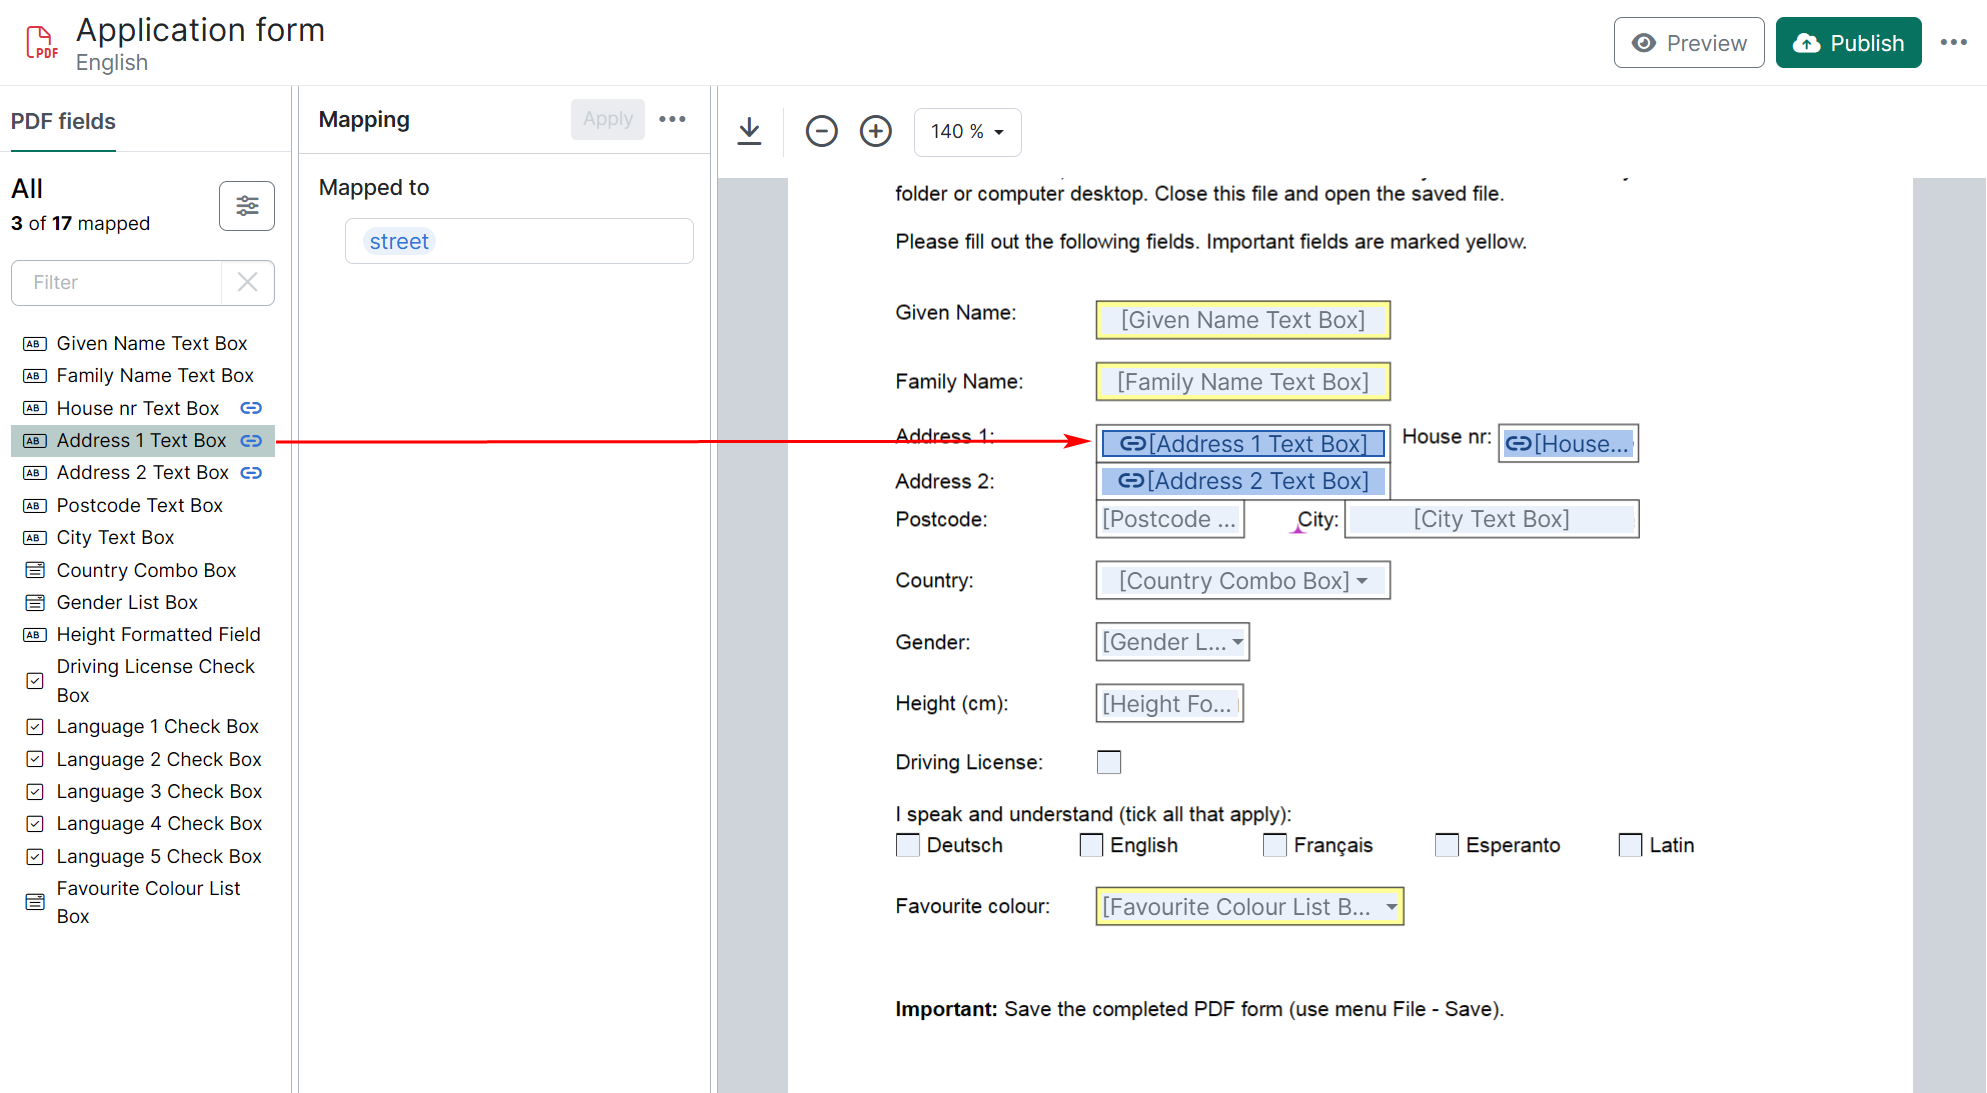Open the Mapping panel more options menu
This screenshot has width=1987, height=1093.
point(672,119)
